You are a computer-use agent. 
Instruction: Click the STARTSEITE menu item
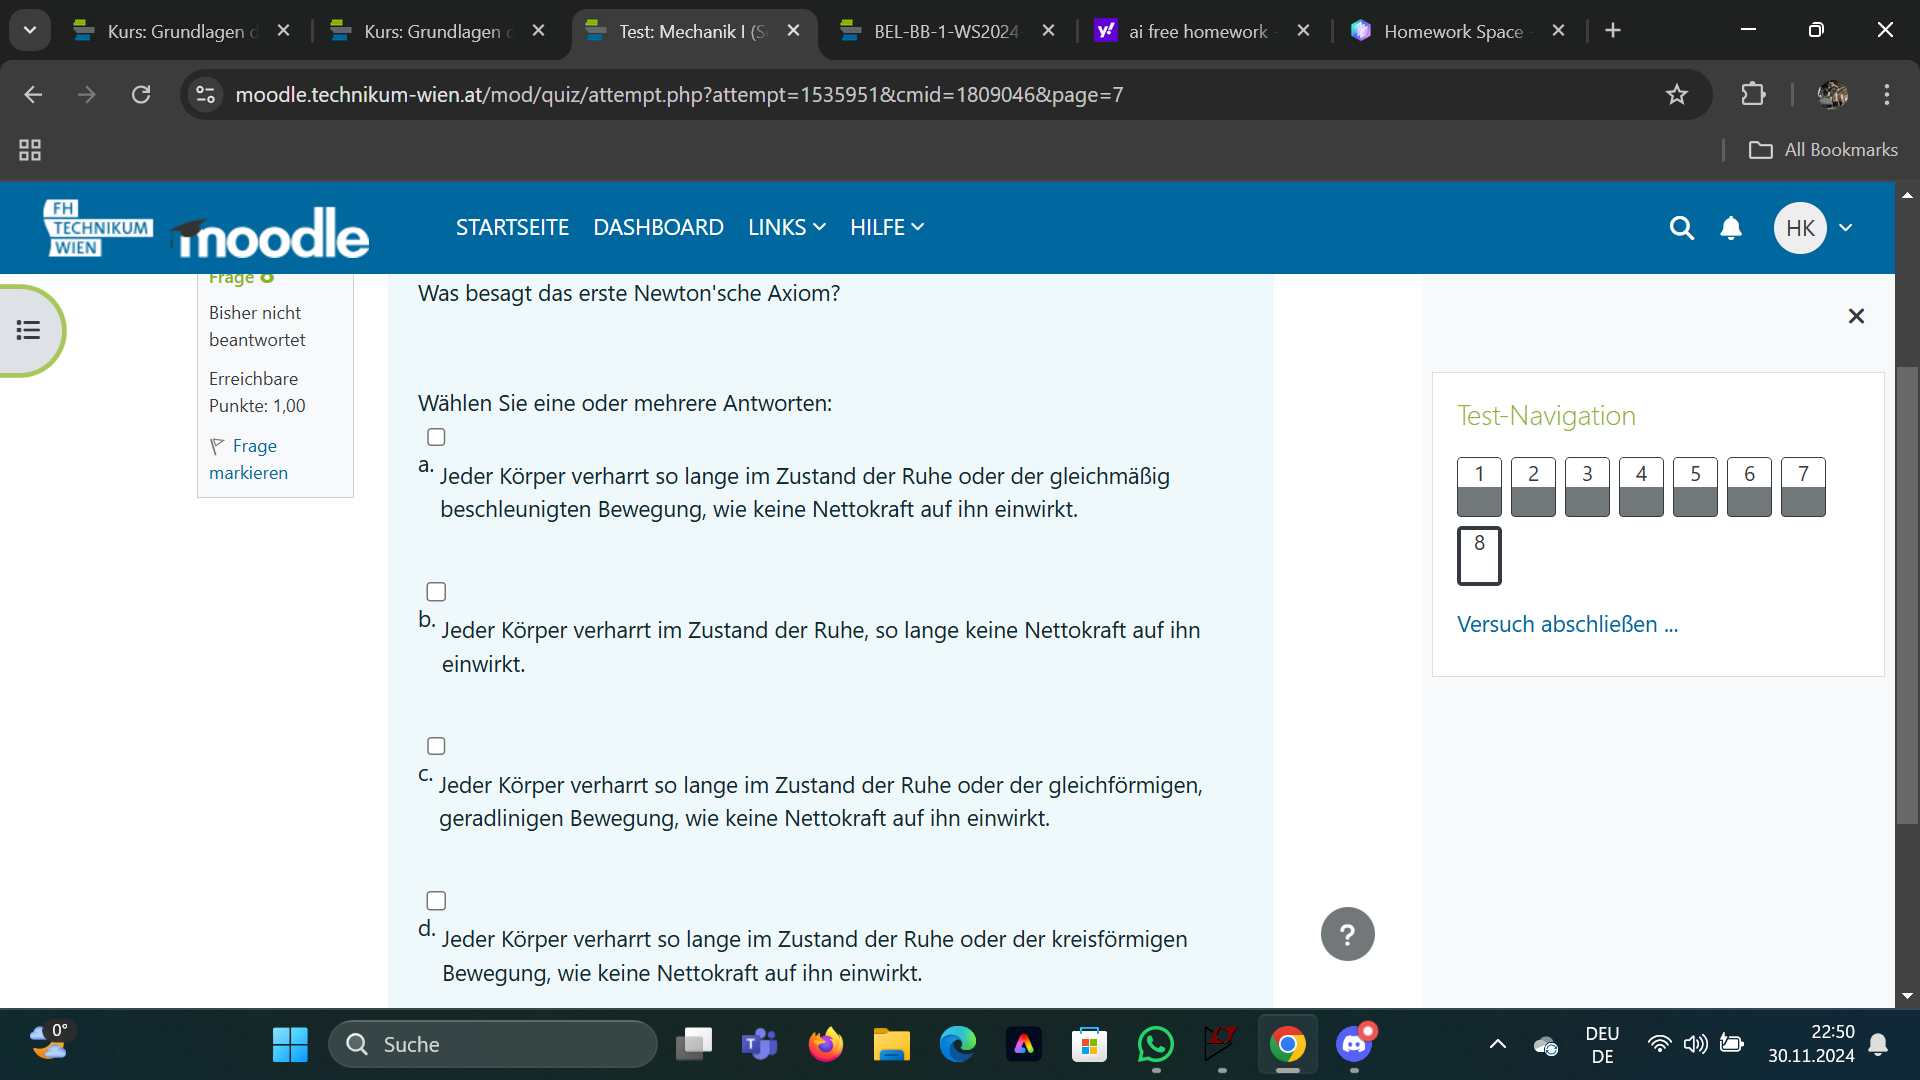point(512,227)
